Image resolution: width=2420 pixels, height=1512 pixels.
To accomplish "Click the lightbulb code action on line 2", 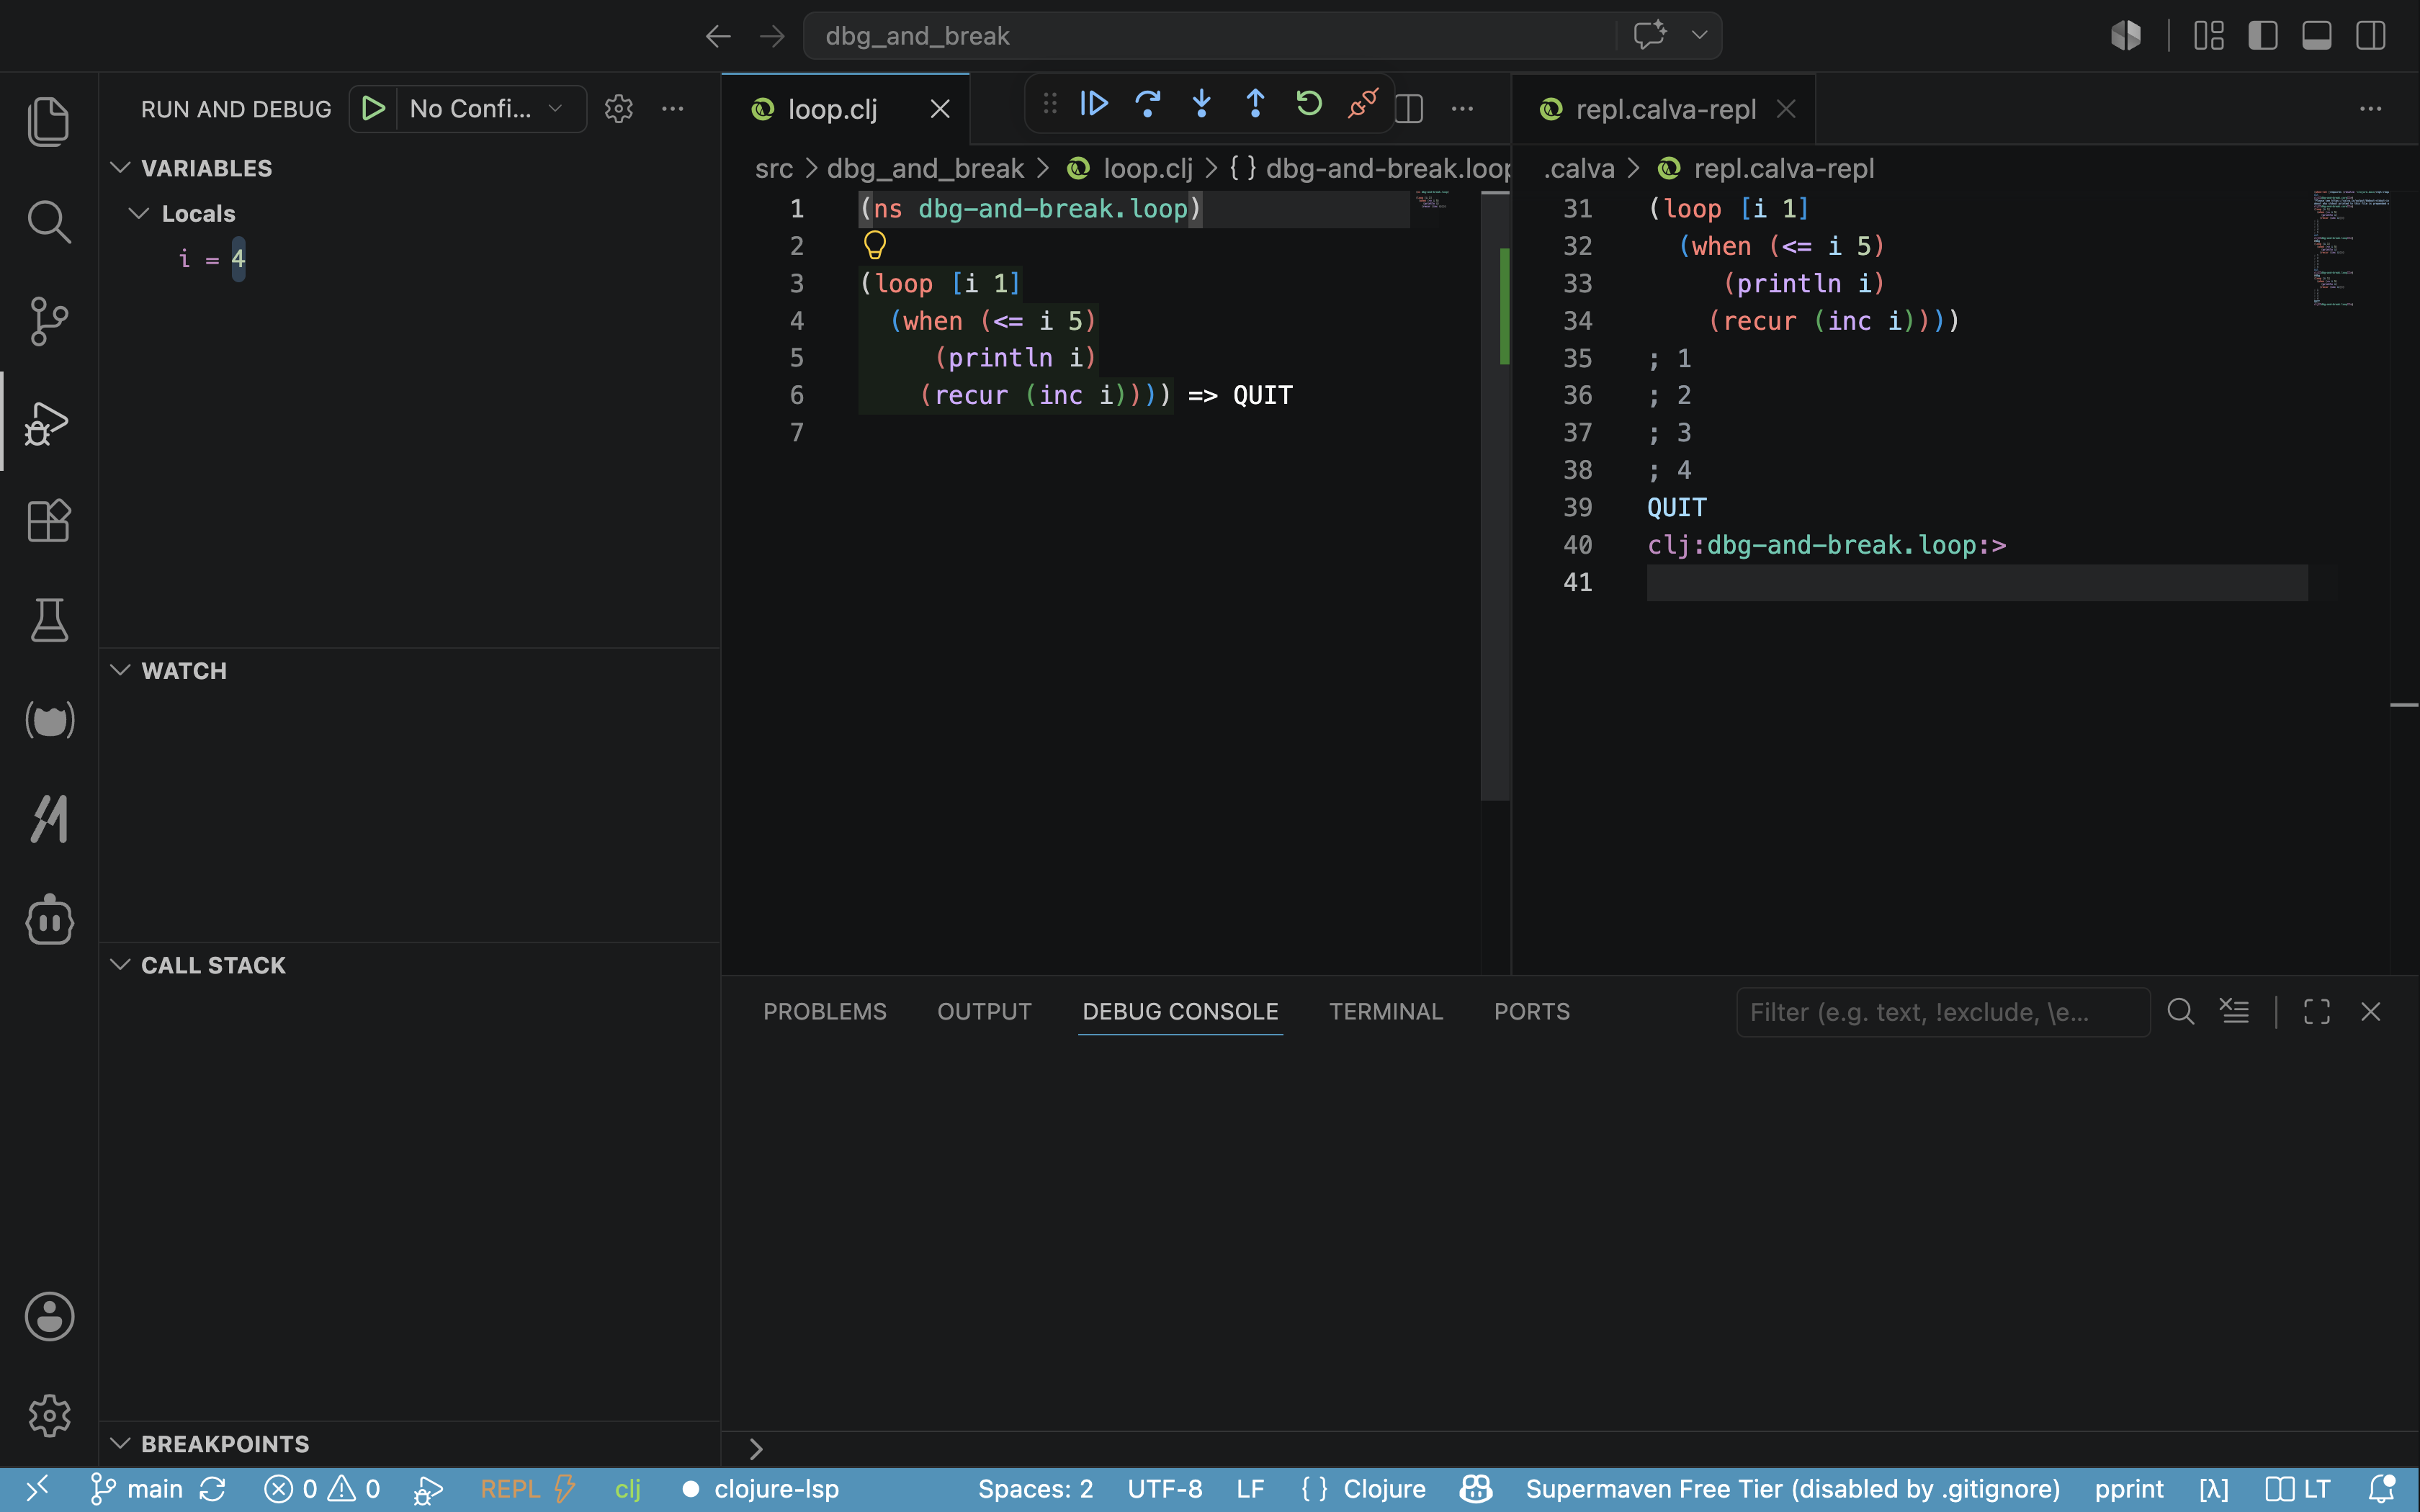I will click(875, 245).
